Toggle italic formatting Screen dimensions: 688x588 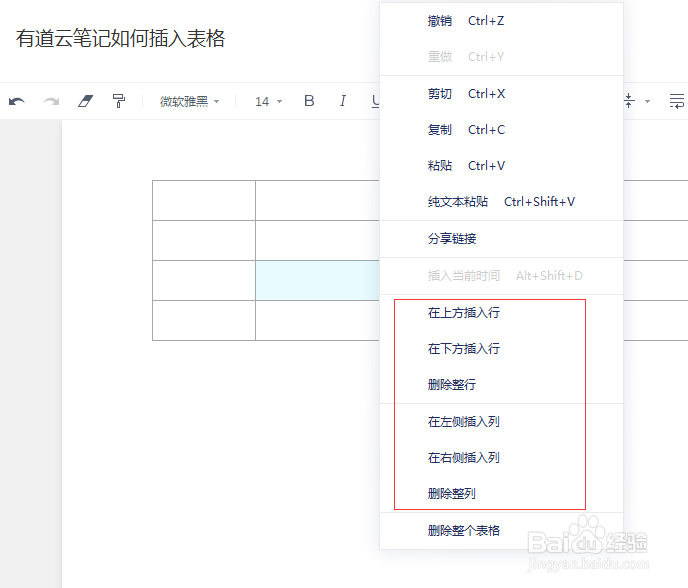coord(343,101)
